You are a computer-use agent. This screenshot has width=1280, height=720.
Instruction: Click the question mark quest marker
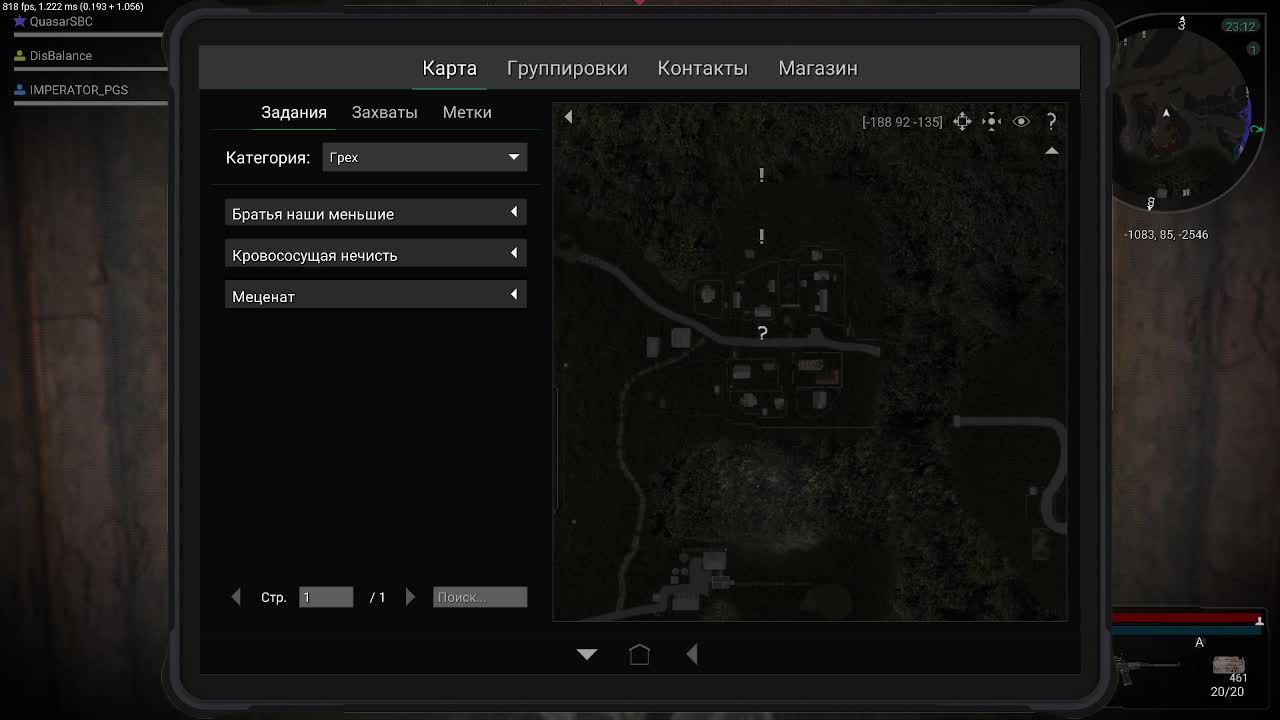click(x=762, y=333)
